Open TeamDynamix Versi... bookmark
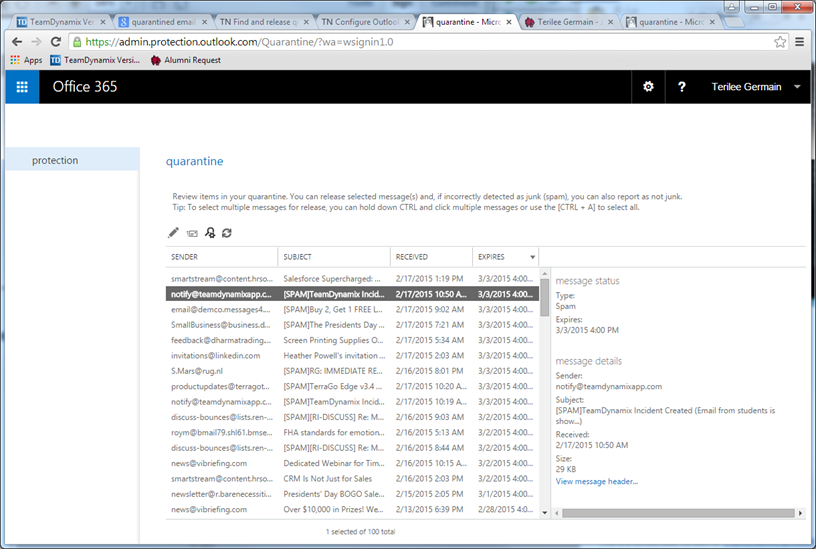Image resolution: width=816 pixels, height=549 pixels. [95, 60]
